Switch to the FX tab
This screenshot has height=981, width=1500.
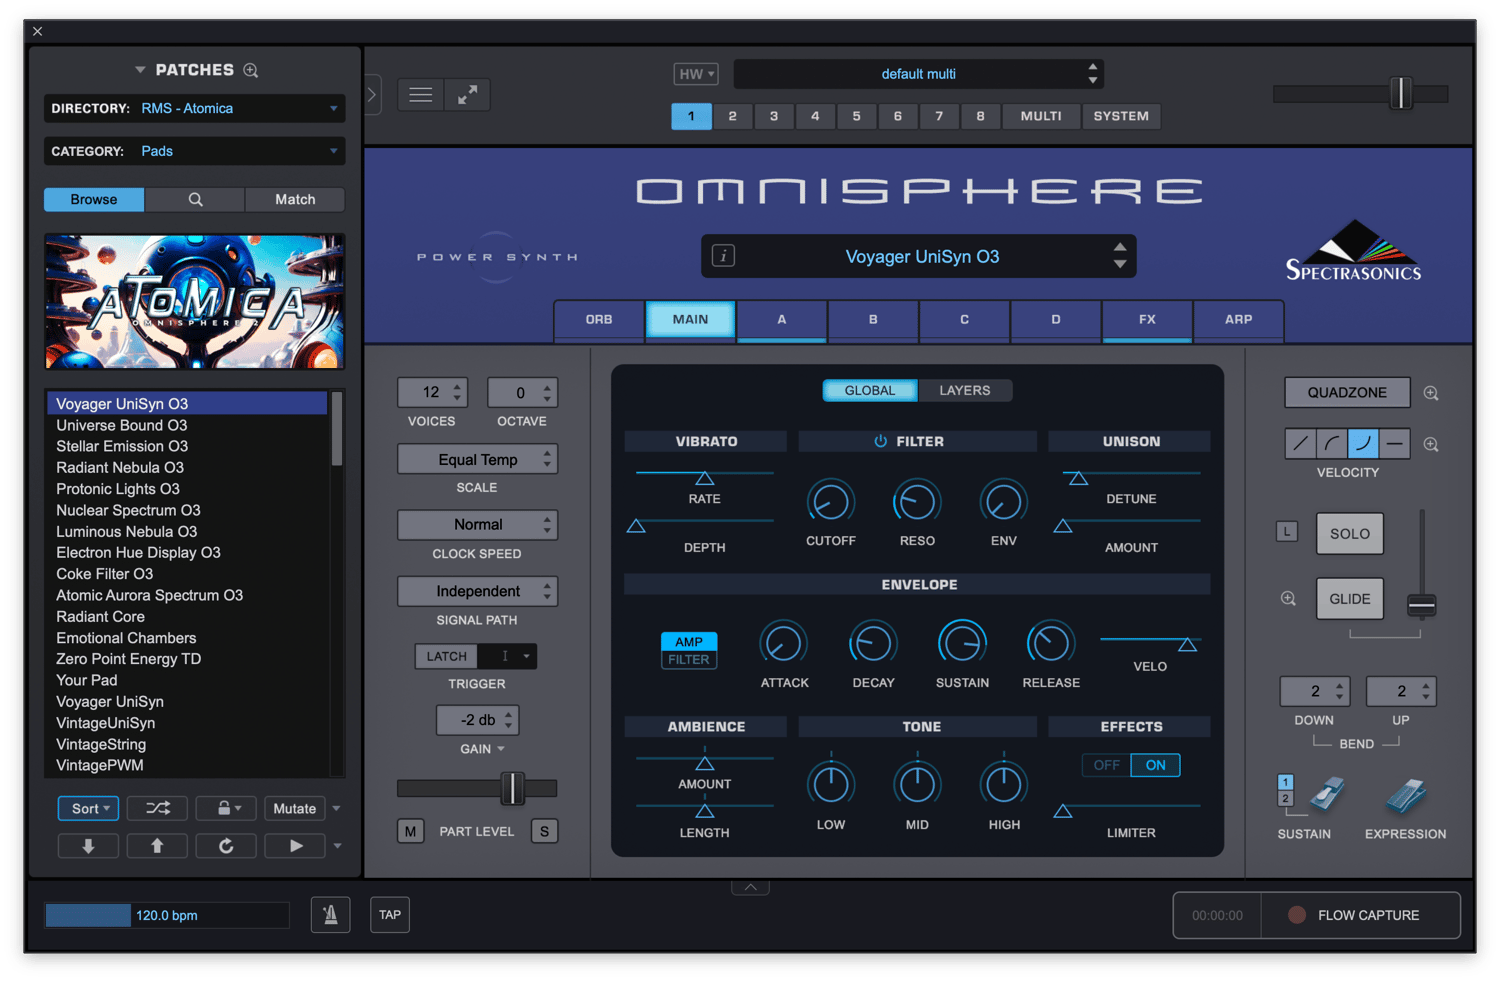[x=1147, y=320]
